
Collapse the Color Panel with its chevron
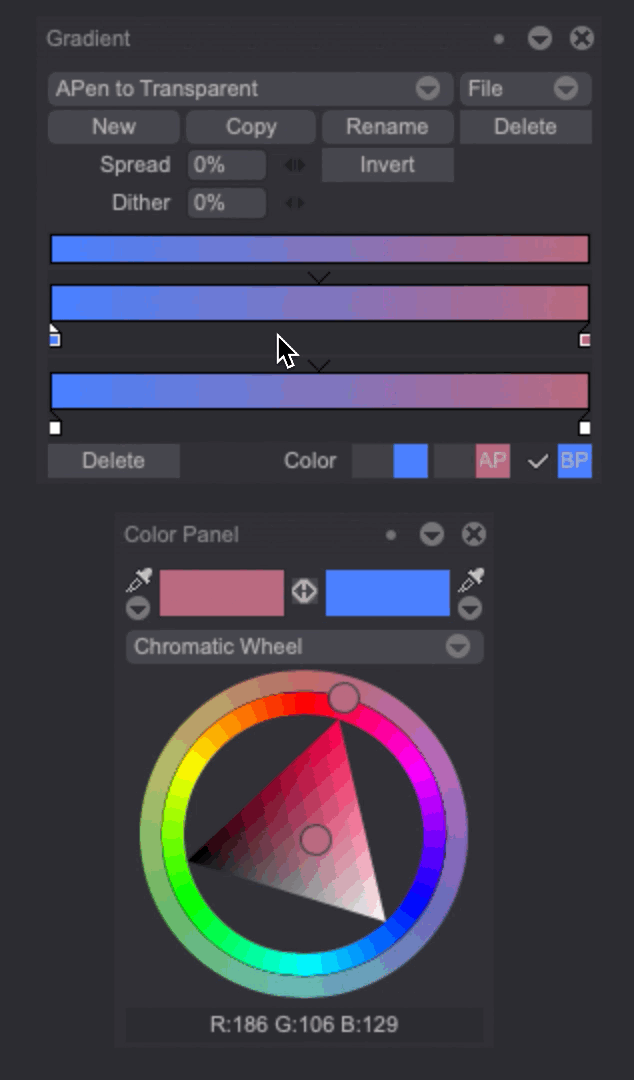pyautogui.click(x=432, y=535)
